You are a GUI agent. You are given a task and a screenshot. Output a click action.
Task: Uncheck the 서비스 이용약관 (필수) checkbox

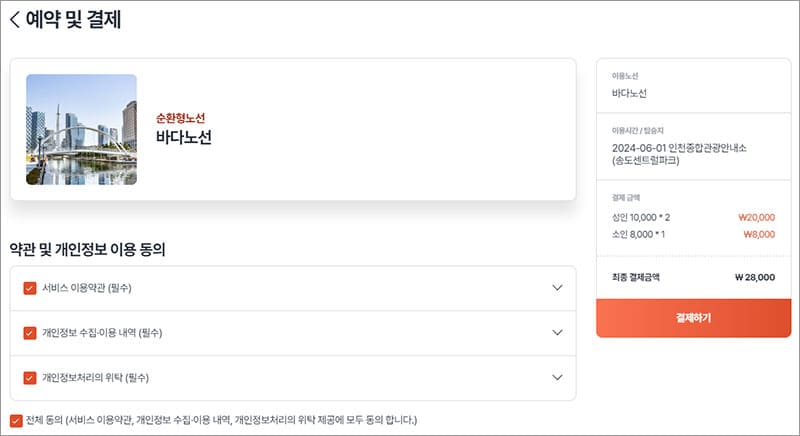29,288
